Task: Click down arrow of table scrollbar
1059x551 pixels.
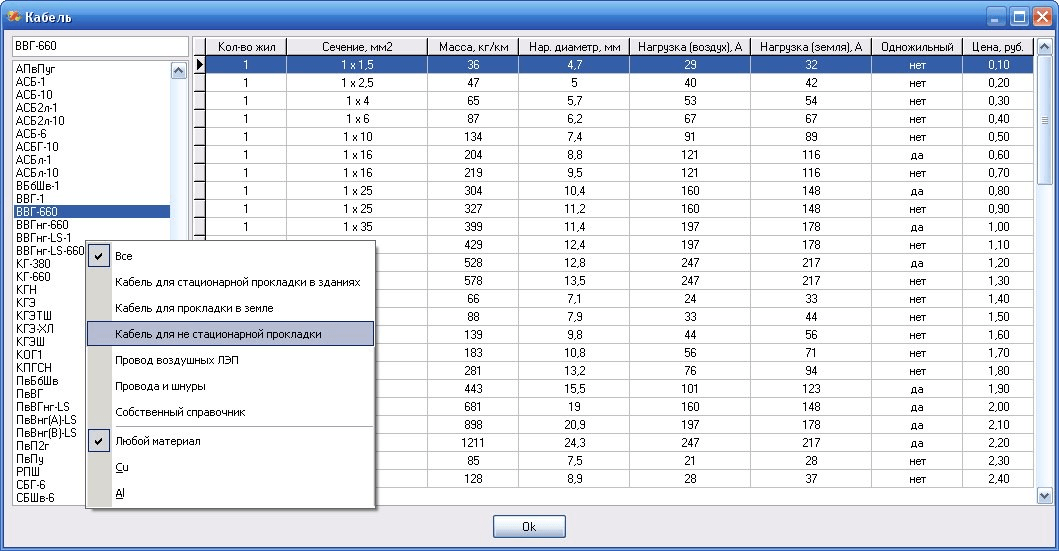Action: click(1044, 496)
